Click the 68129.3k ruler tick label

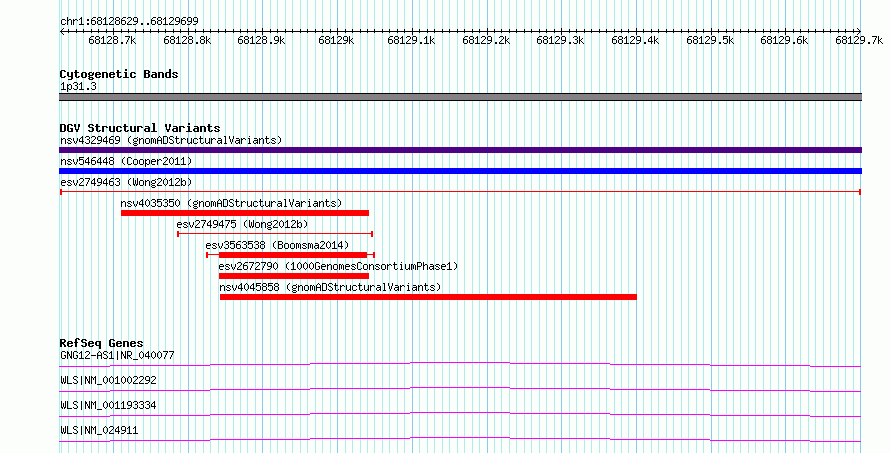(x=560, y=41)
